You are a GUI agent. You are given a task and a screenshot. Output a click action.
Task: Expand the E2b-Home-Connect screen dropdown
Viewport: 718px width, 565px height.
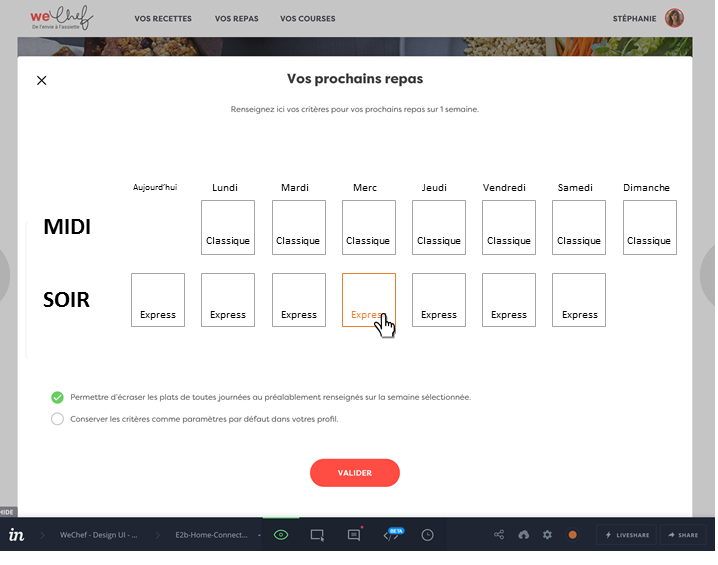pos(259,535)
